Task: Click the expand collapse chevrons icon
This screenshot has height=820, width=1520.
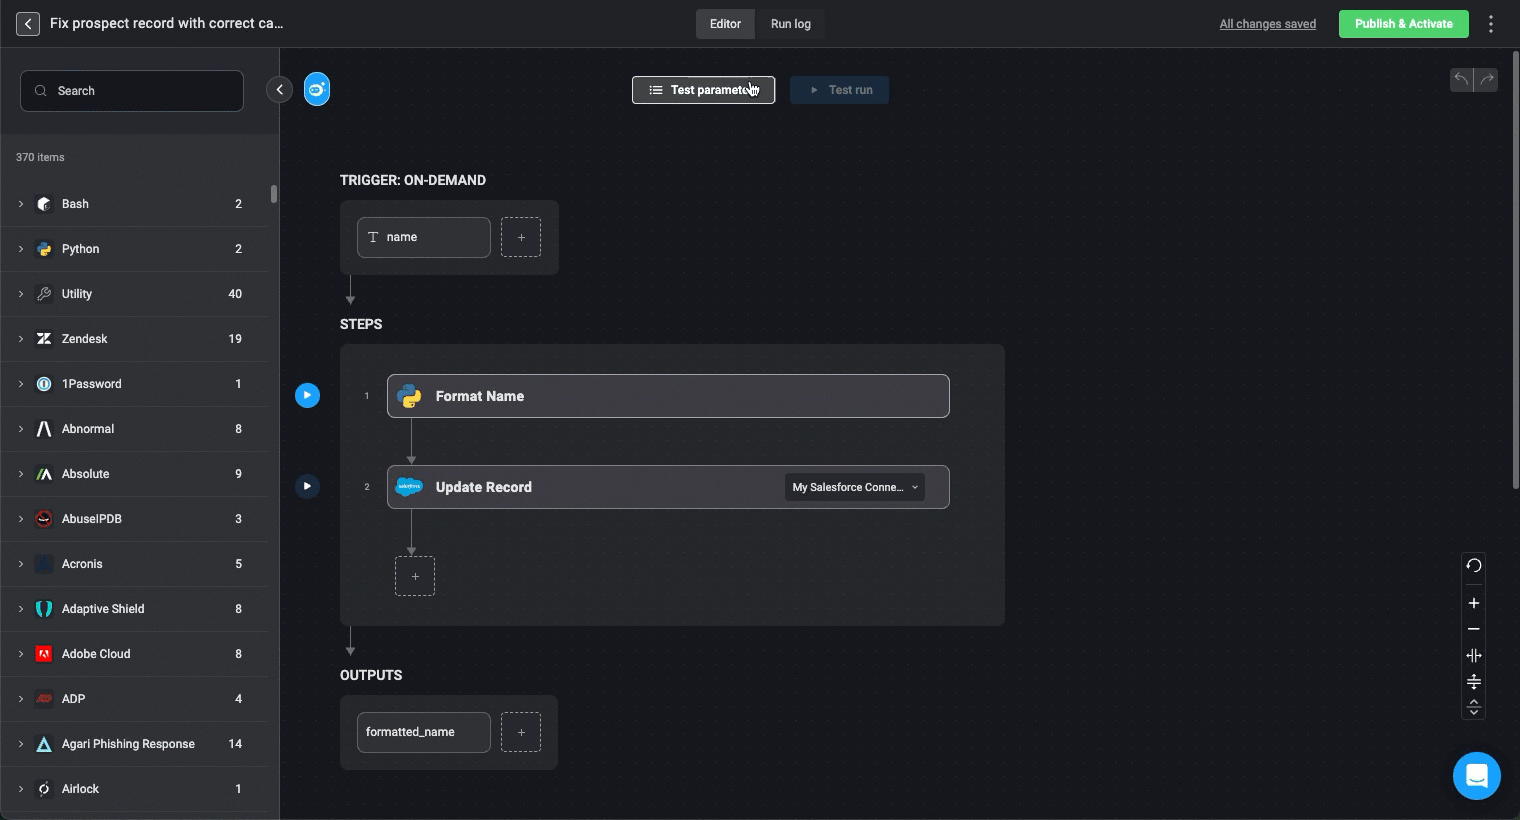Action: [1474, 707]
